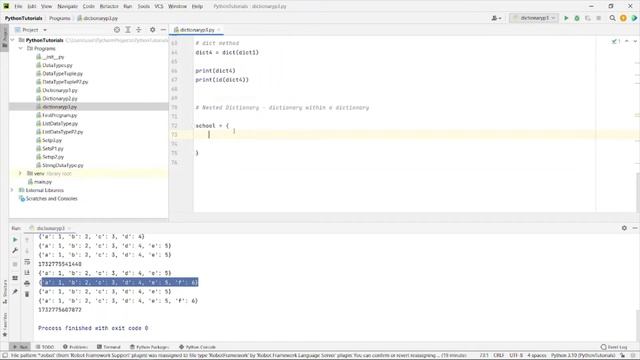
Task: Collapse the Programs folder
Action: pyautogui.click(x=21, y=48)
